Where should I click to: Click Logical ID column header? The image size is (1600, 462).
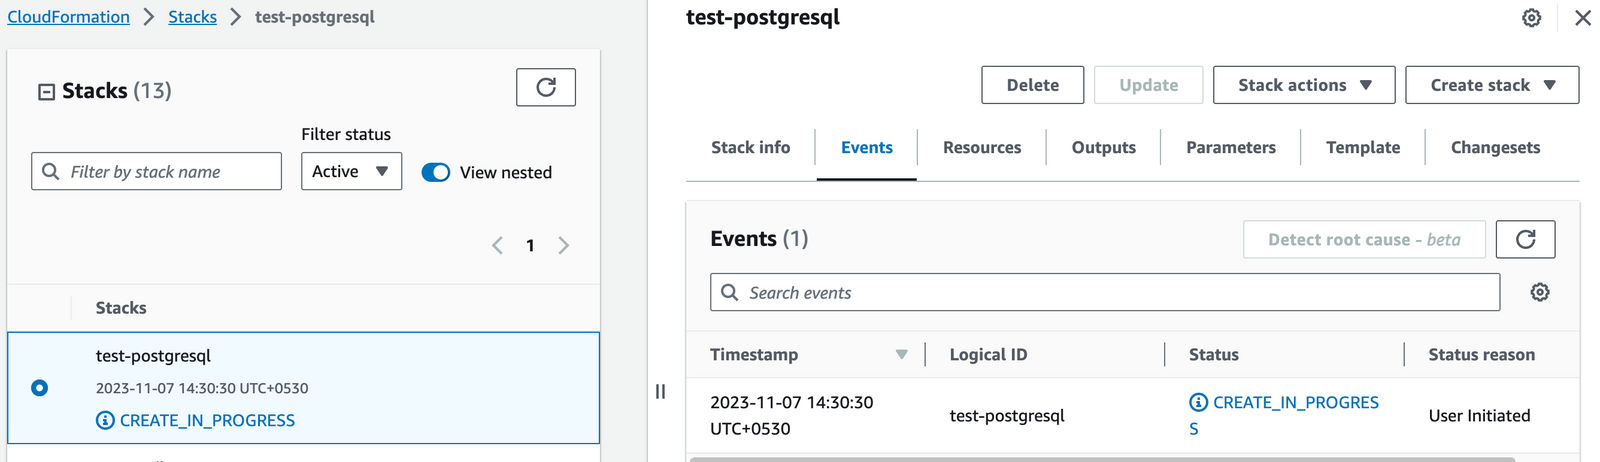click(x=988, y=355)
